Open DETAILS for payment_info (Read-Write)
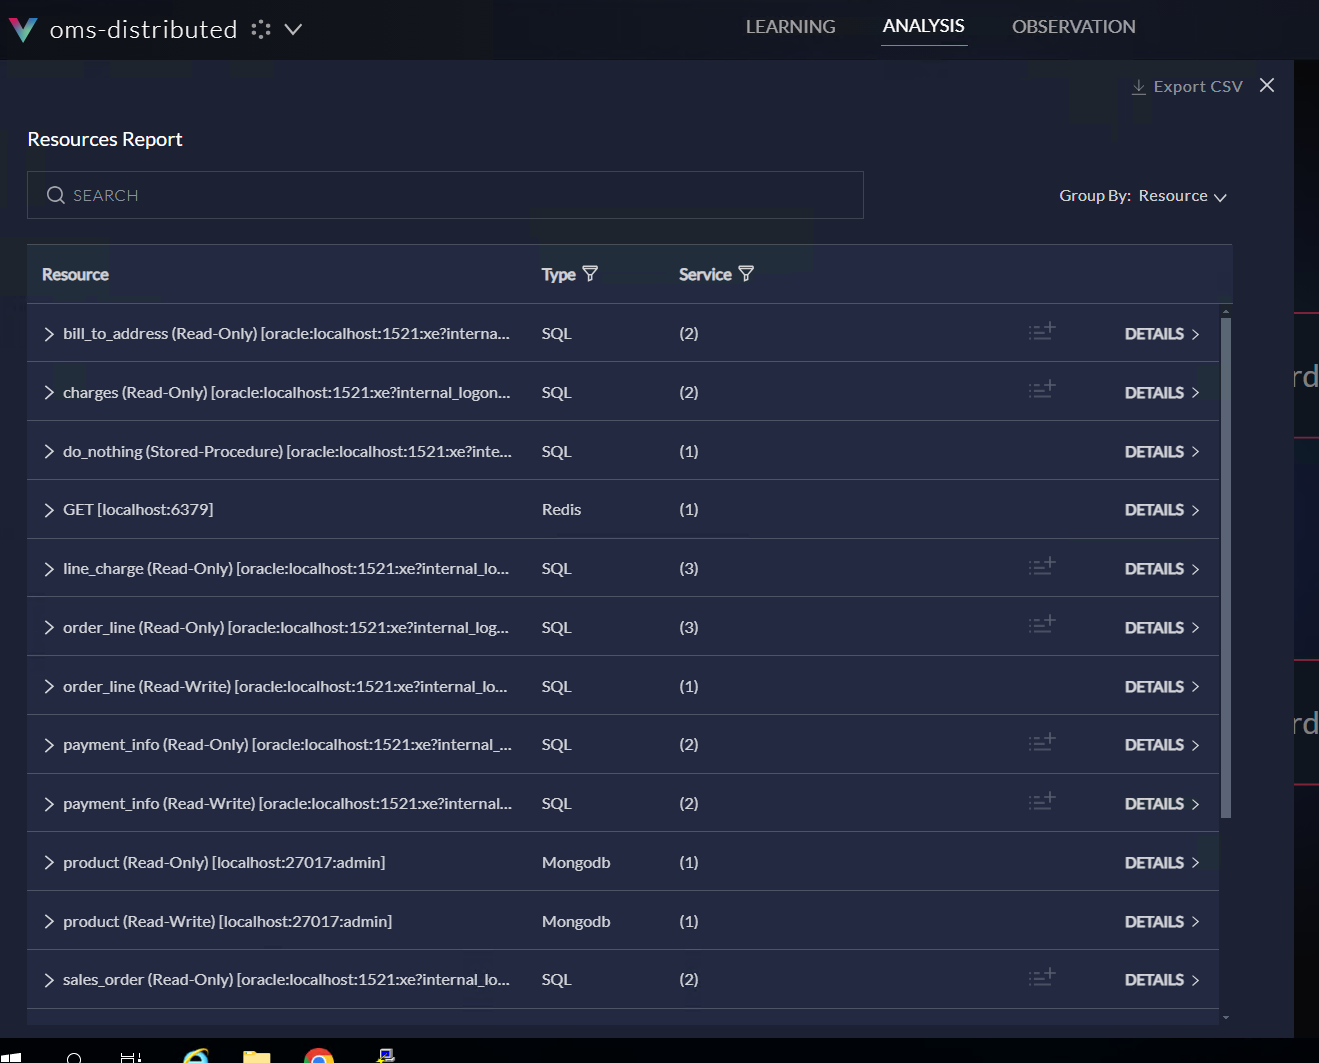The height and width of the screenshot is (1063, 1319). [1162, 804]
